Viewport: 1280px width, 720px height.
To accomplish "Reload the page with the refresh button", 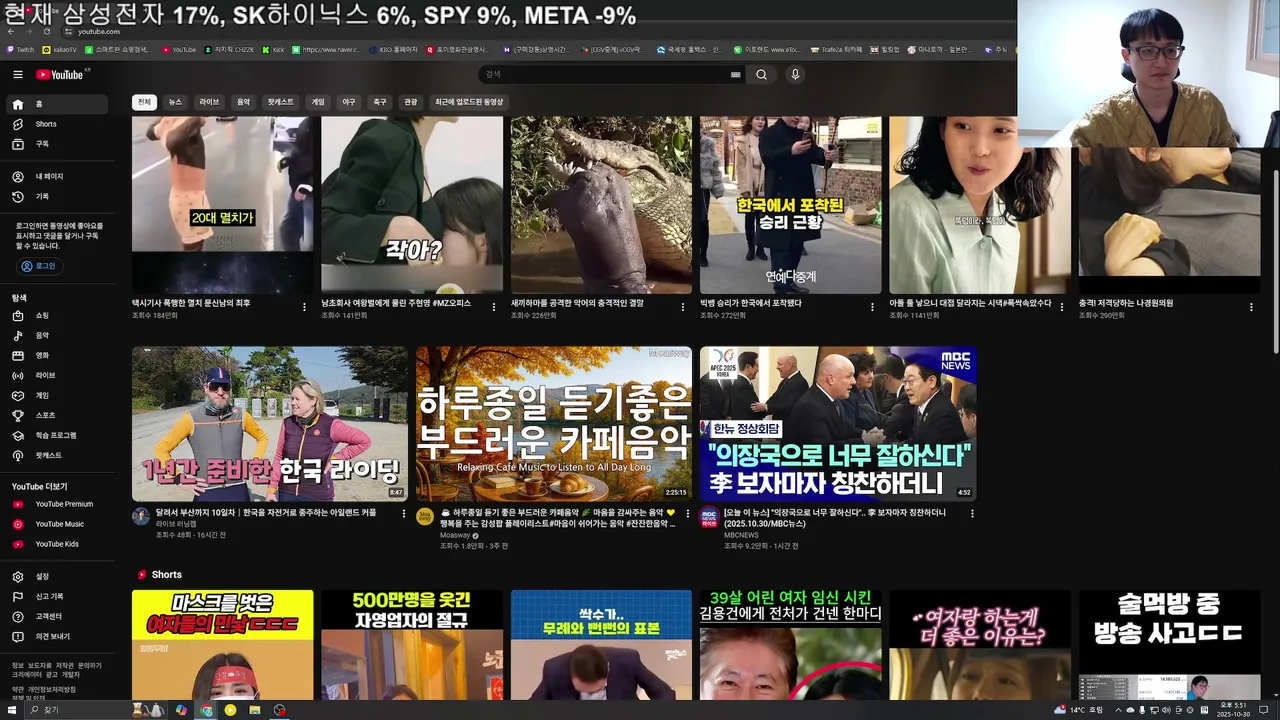I will (x=46, y=31).
